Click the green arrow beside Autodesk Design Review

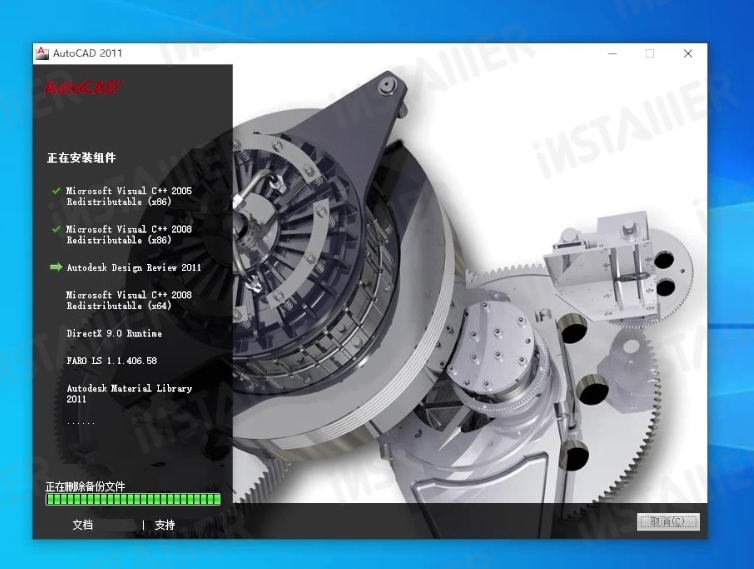coord(56,267)
